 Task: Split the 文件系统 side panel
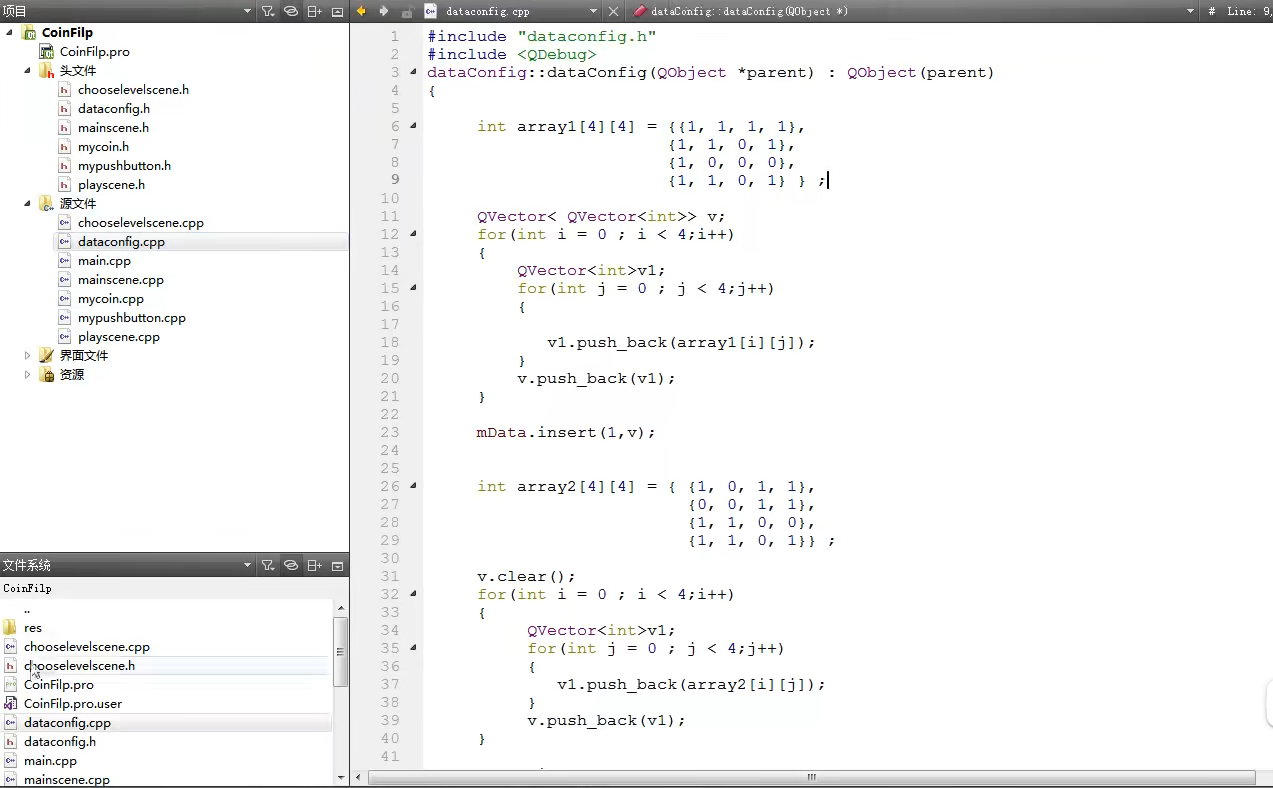[x=314, y=565]
